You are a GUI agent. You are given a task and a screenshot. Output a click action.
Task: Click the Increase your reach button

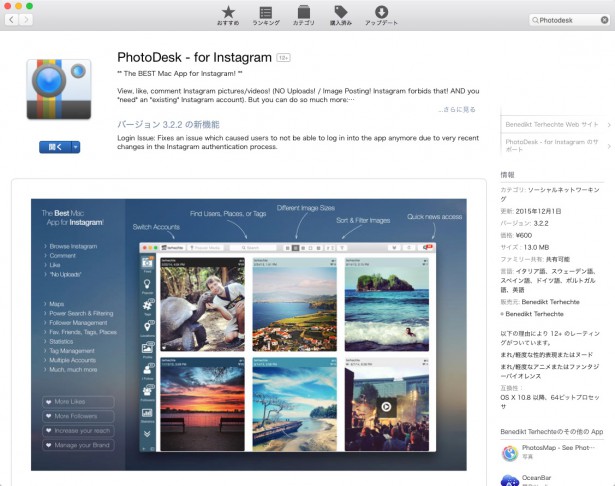click(x=78, y=431)
